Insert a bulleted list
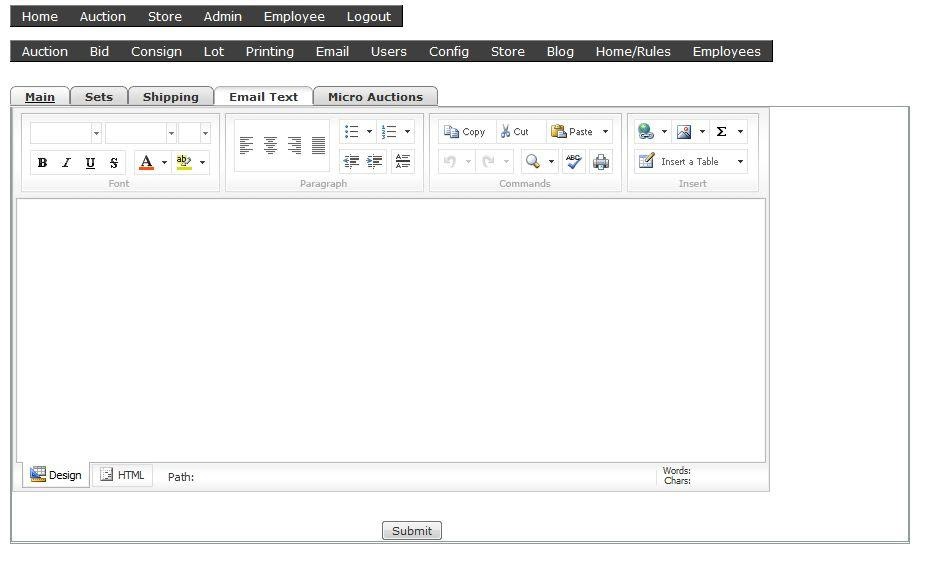This screenshot has height=568, width=928. [352, 131]
